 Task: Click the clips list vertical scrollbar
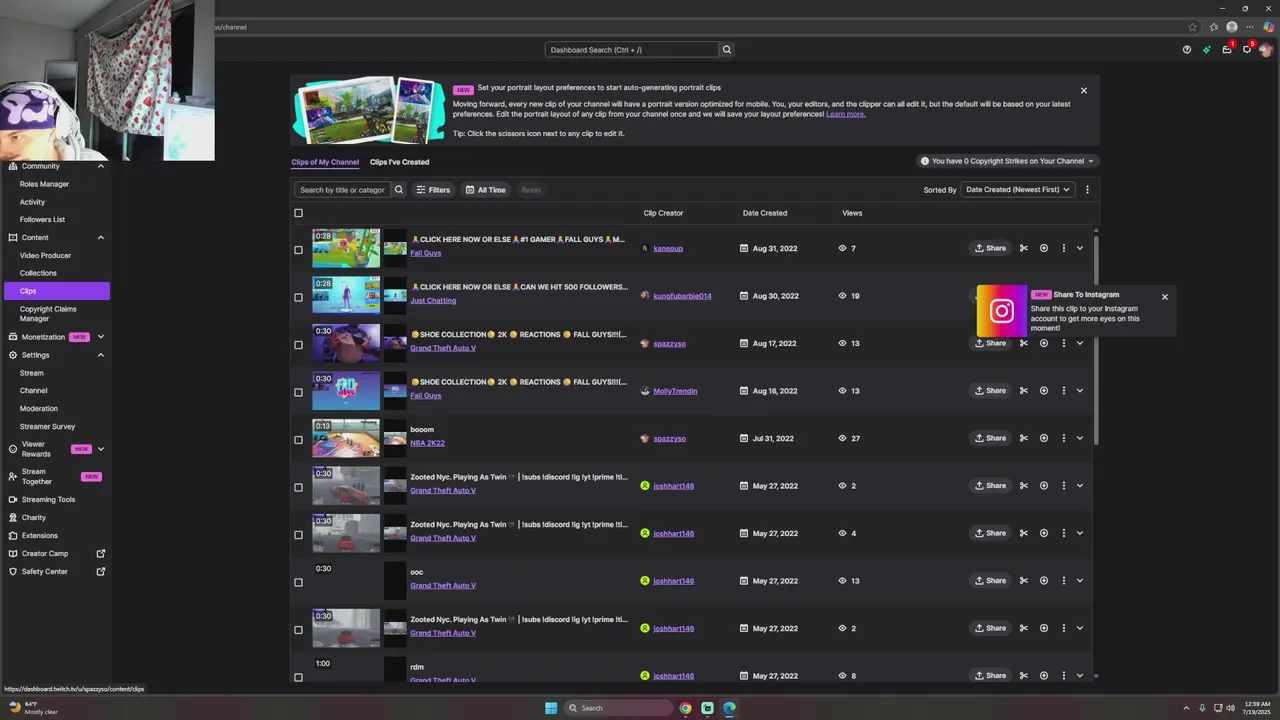tap(1096, 340)
